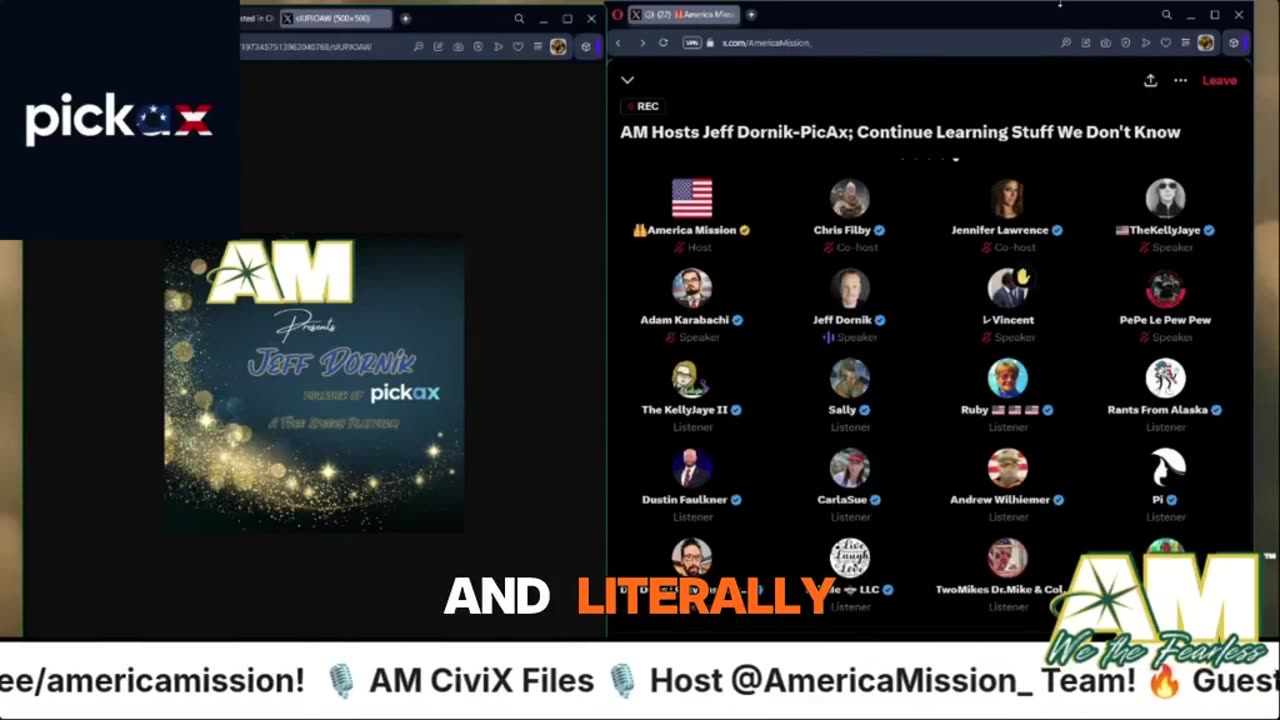Open Chris Filby co-host profile
Image resolution: width=1280 pixels, height=720 pixels.
(x=850, y=198)
